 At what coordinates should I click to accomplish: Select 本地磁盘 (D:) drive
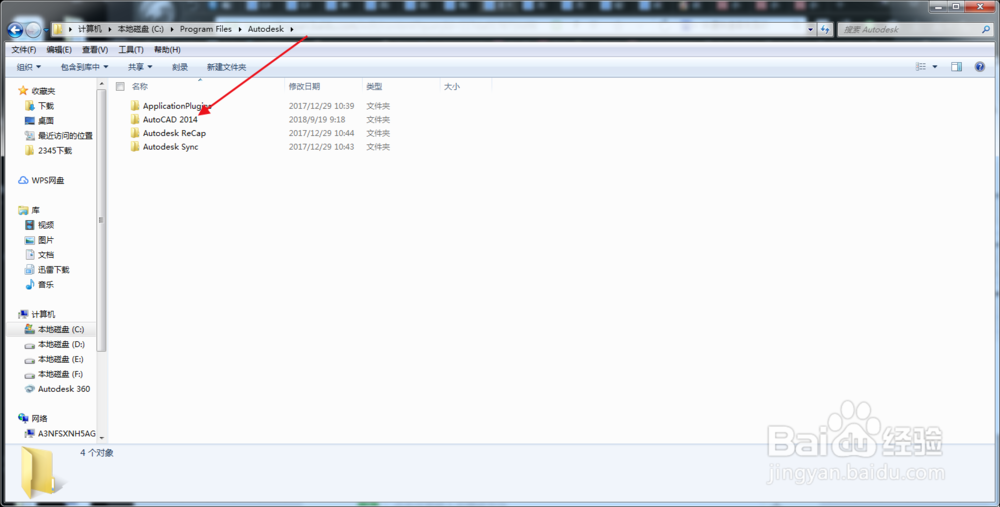coord(61,344)
